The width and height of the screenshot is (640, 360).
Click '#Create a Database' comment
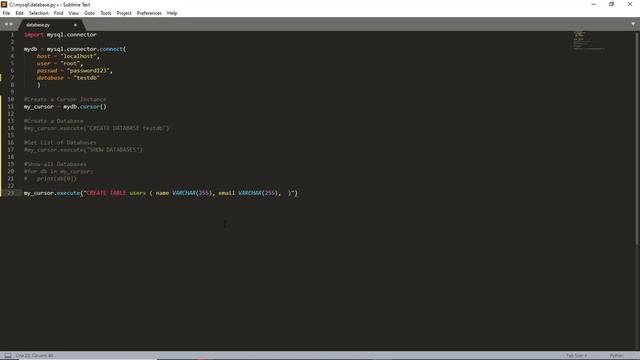tap(53, 121)
